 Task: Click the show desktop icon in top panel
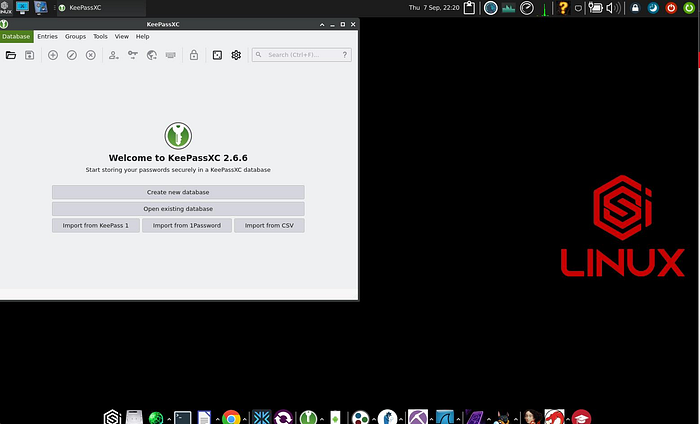(x=22, y=8)
